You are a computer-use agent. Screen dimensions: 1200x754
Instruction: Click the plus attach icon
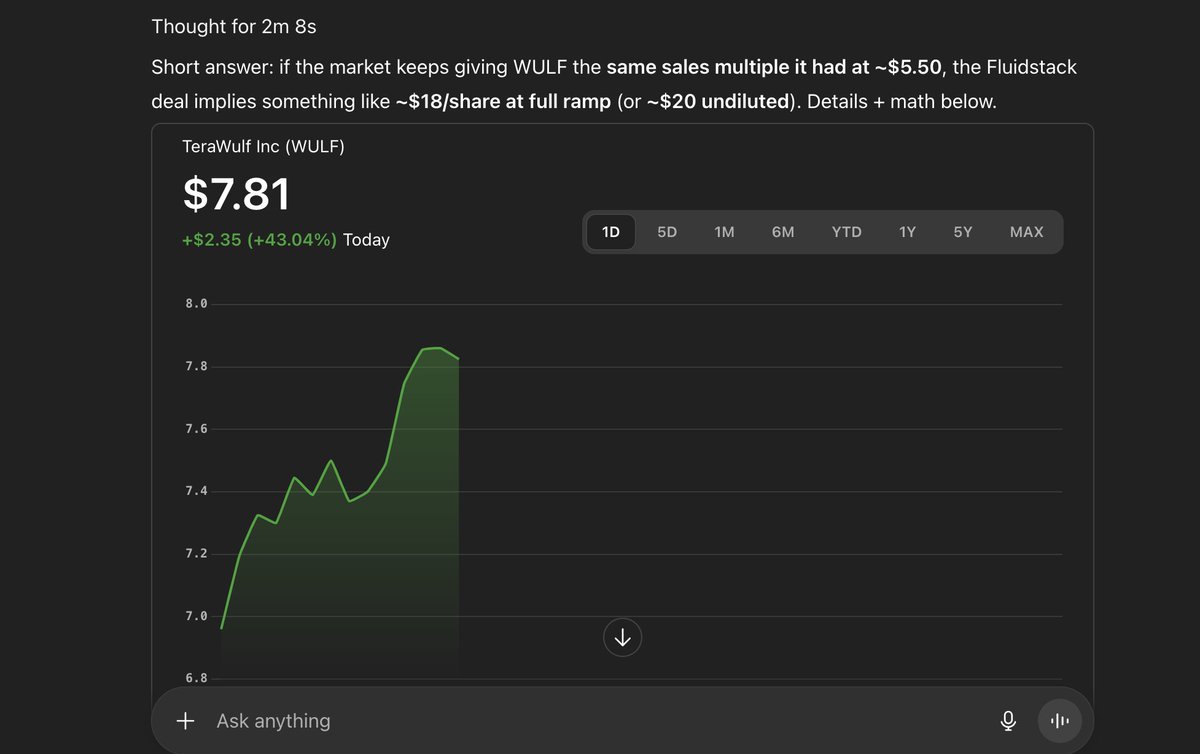click(x=185, y=721)
